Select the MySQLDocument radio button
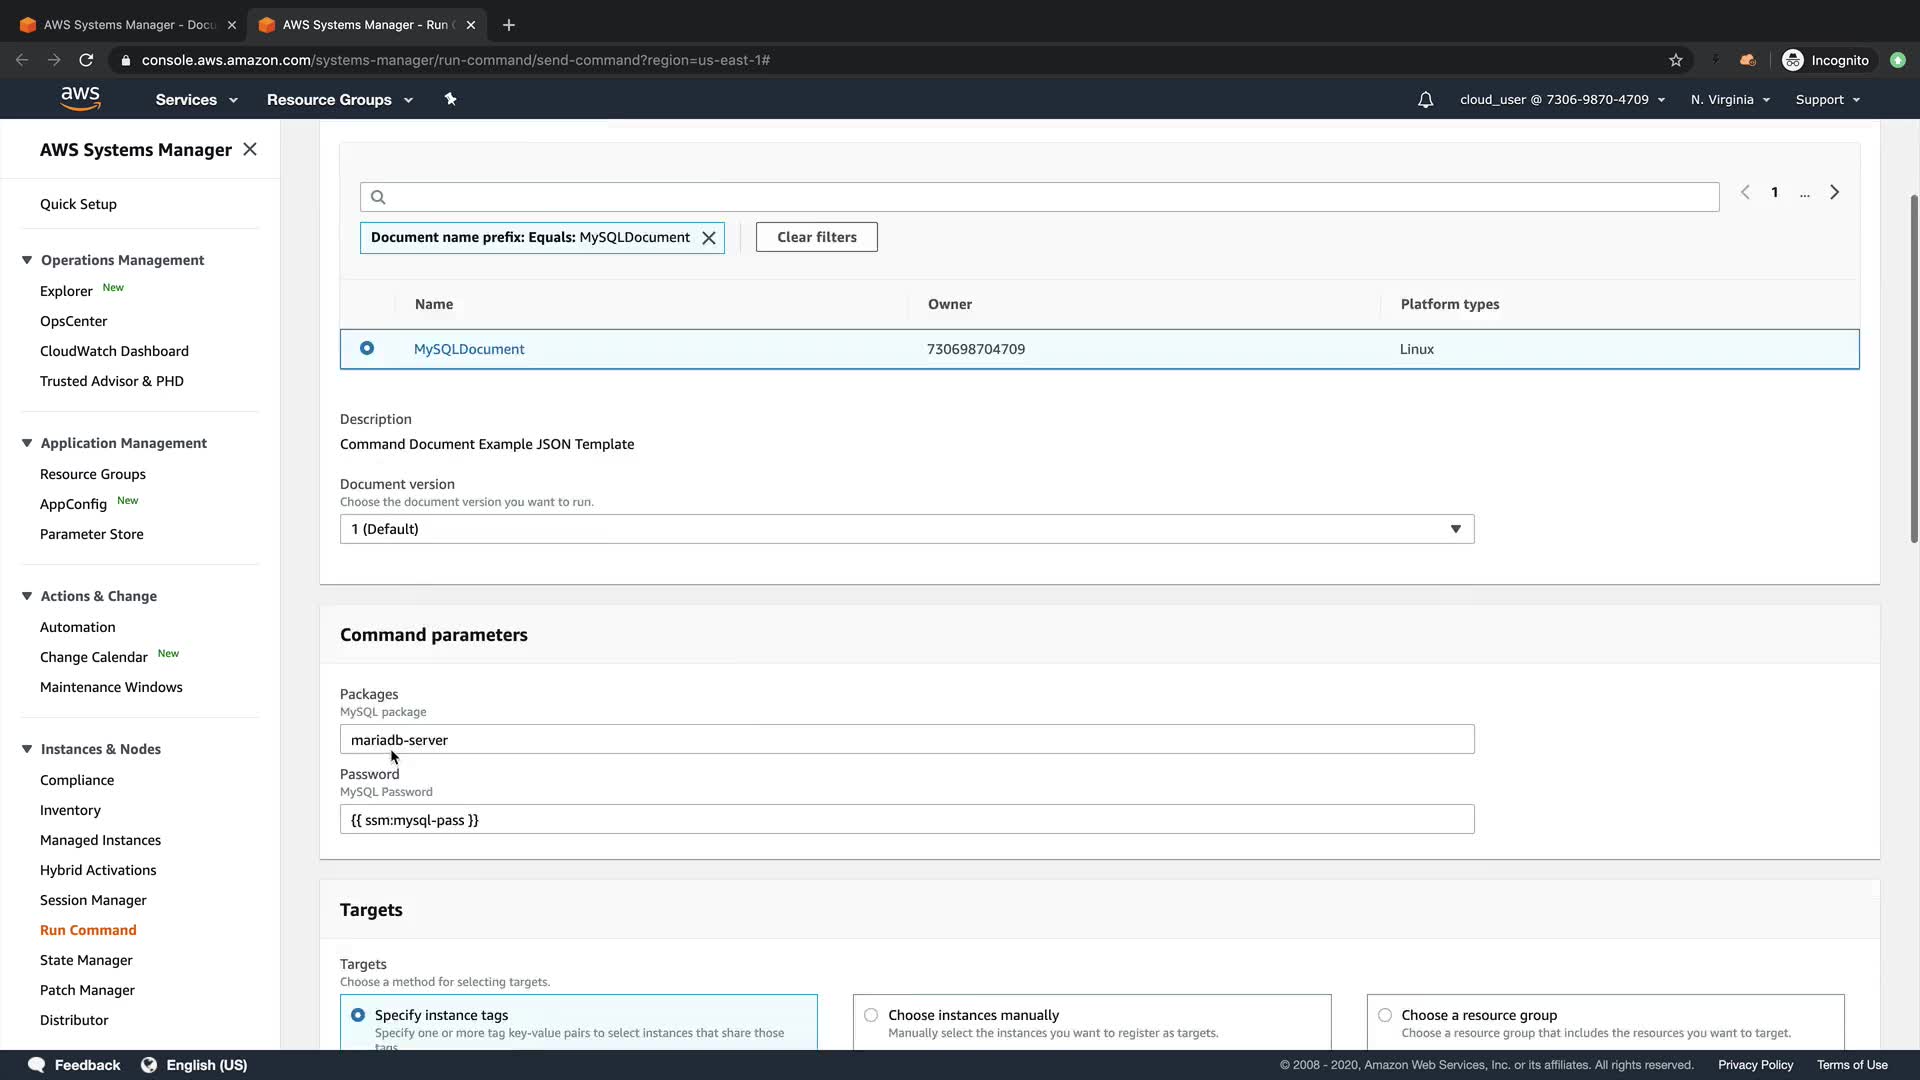The height and width of the screenshot is (1080, 1920). click(367, 348)
